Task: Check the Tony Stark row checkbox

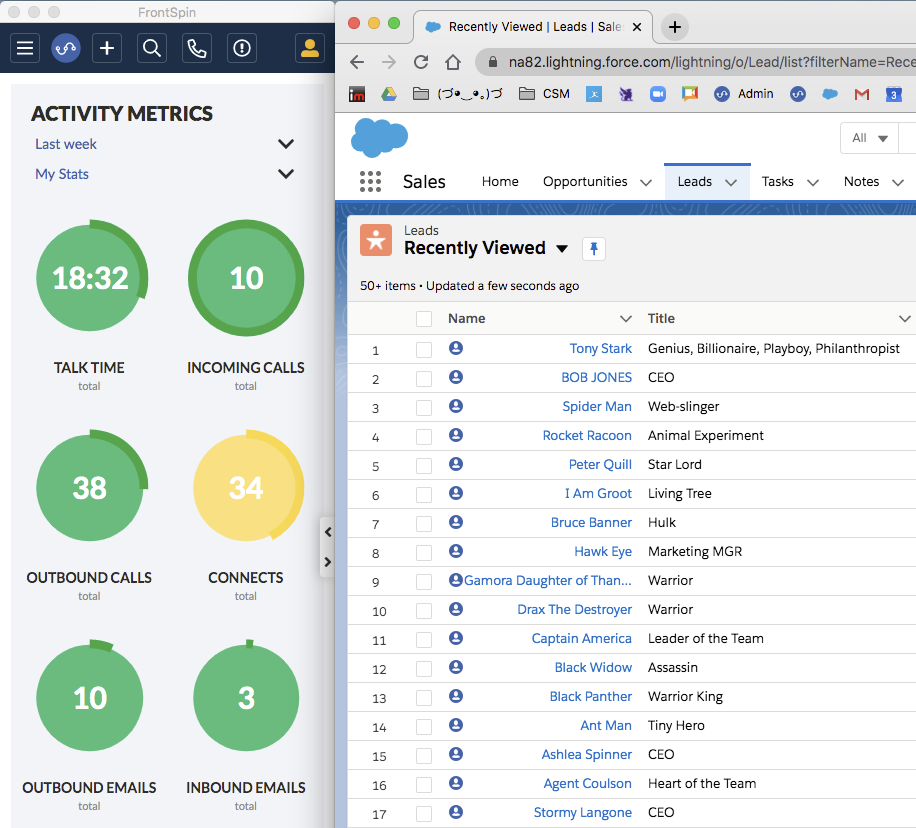Action: (424, 350)
